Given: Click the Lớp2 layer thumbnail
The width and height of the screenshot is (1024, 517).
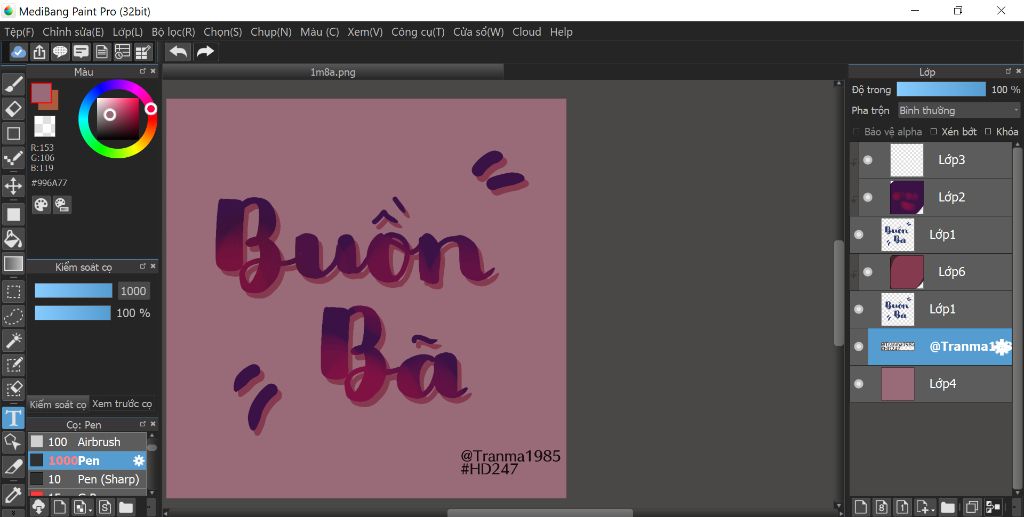Looking at the screenshot, I should tap(906, 197).
